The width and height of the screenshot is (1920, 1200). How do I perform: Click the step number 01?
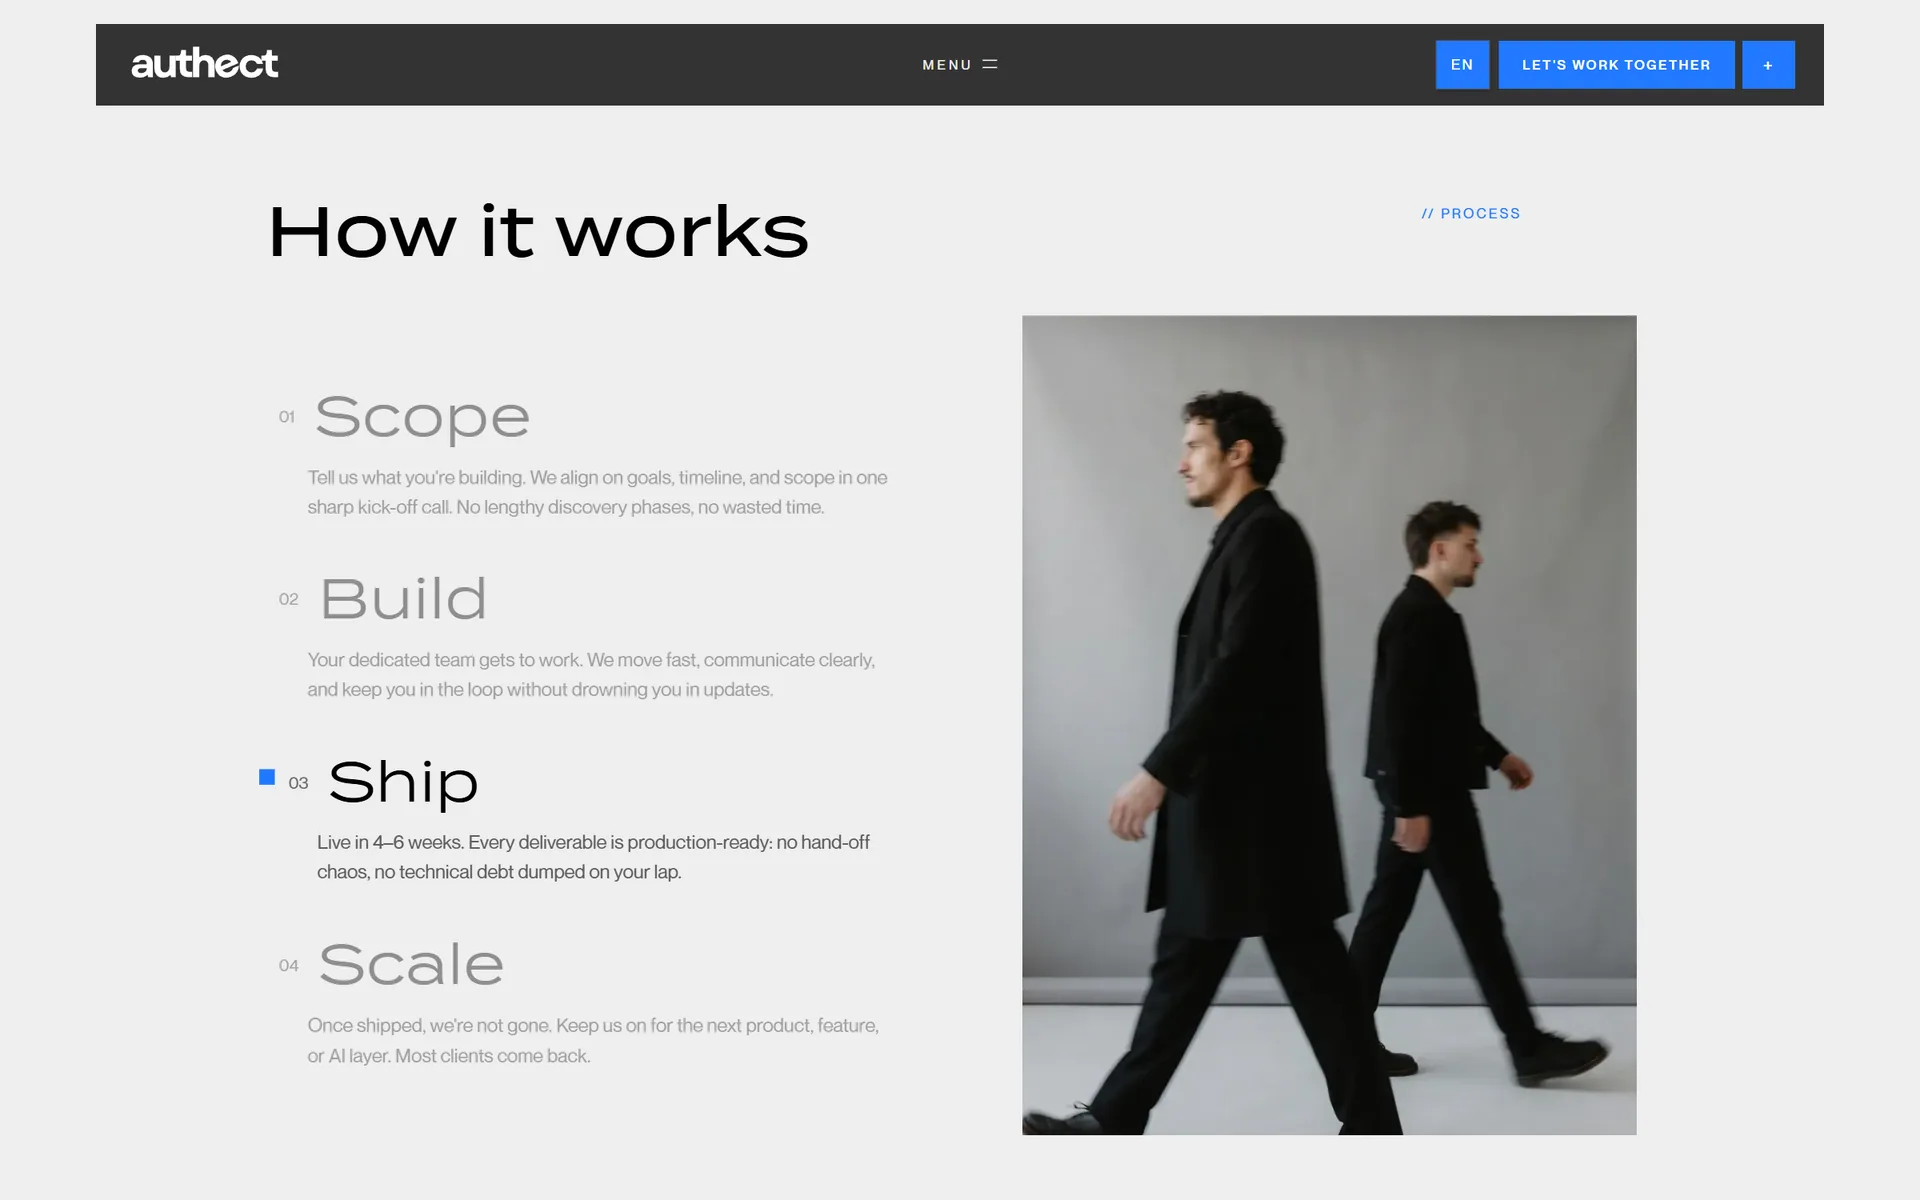coord(287,417)
